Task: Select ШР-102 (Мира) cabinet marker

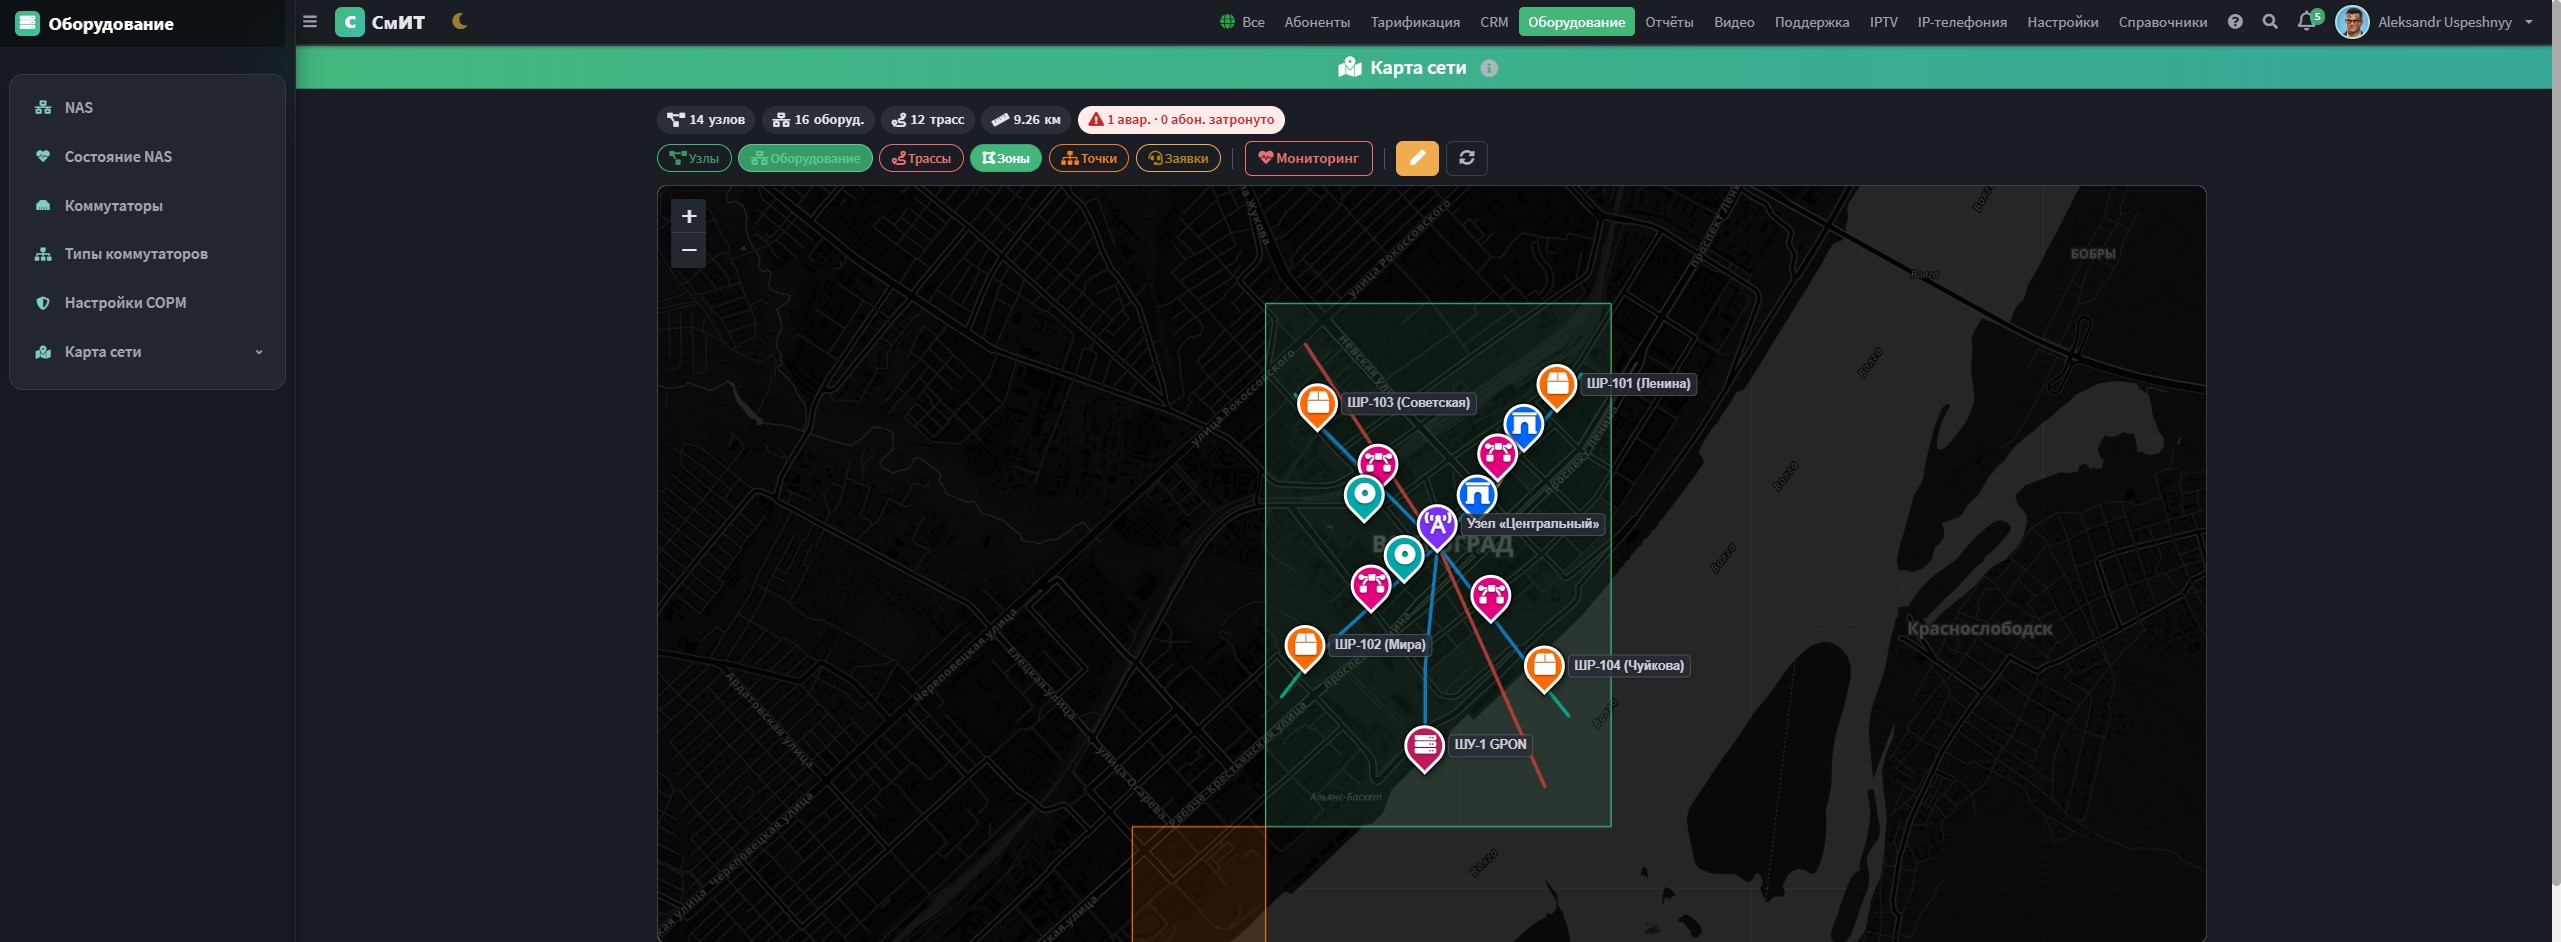Action: 1304,647
